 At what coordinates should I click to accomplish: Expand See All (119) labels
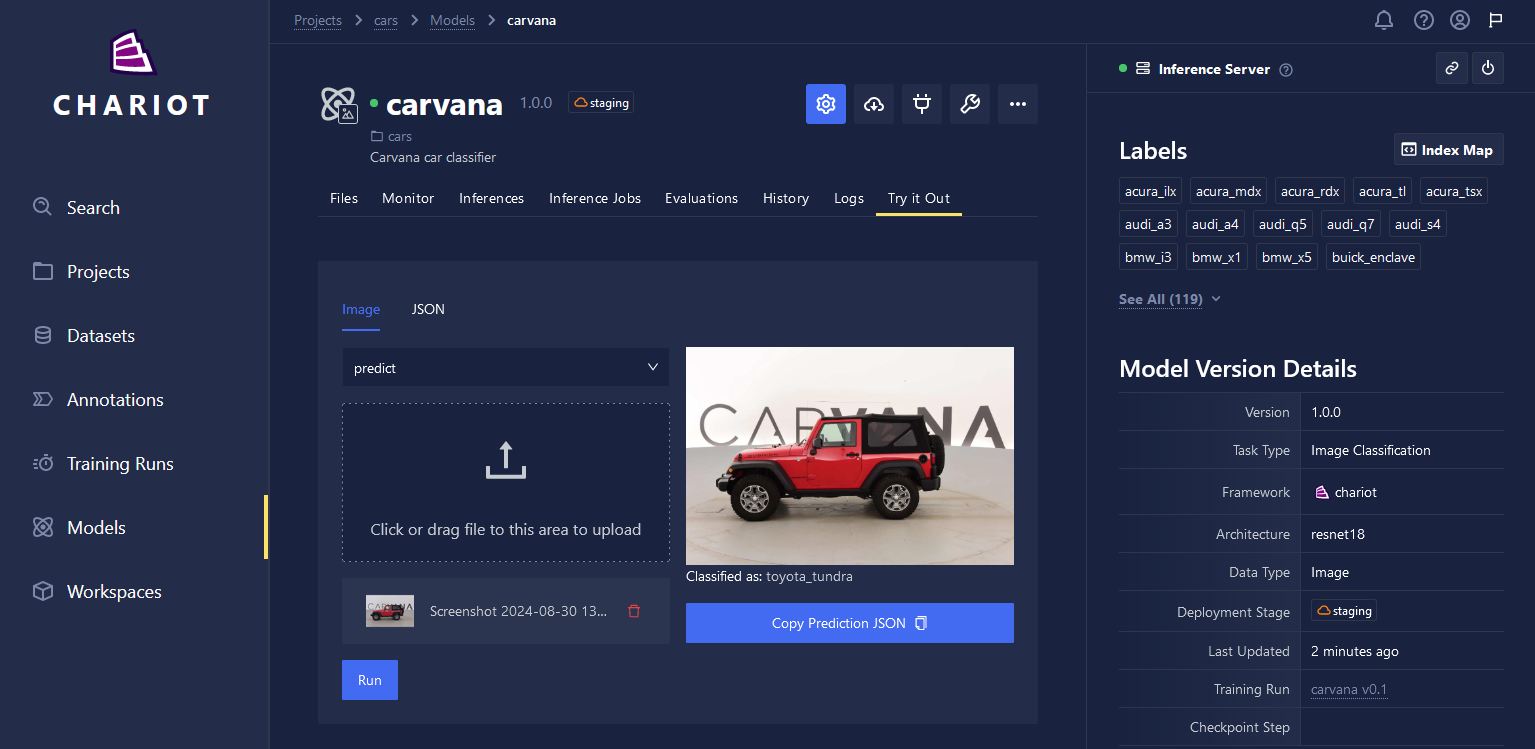click(x=1169, y=299)
